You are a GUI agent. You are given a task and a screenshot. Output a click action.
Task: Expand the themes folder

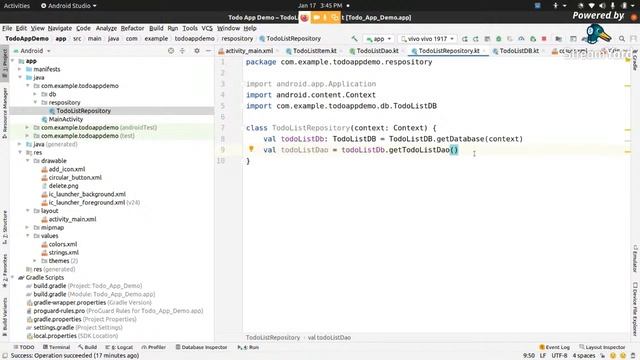35,261
